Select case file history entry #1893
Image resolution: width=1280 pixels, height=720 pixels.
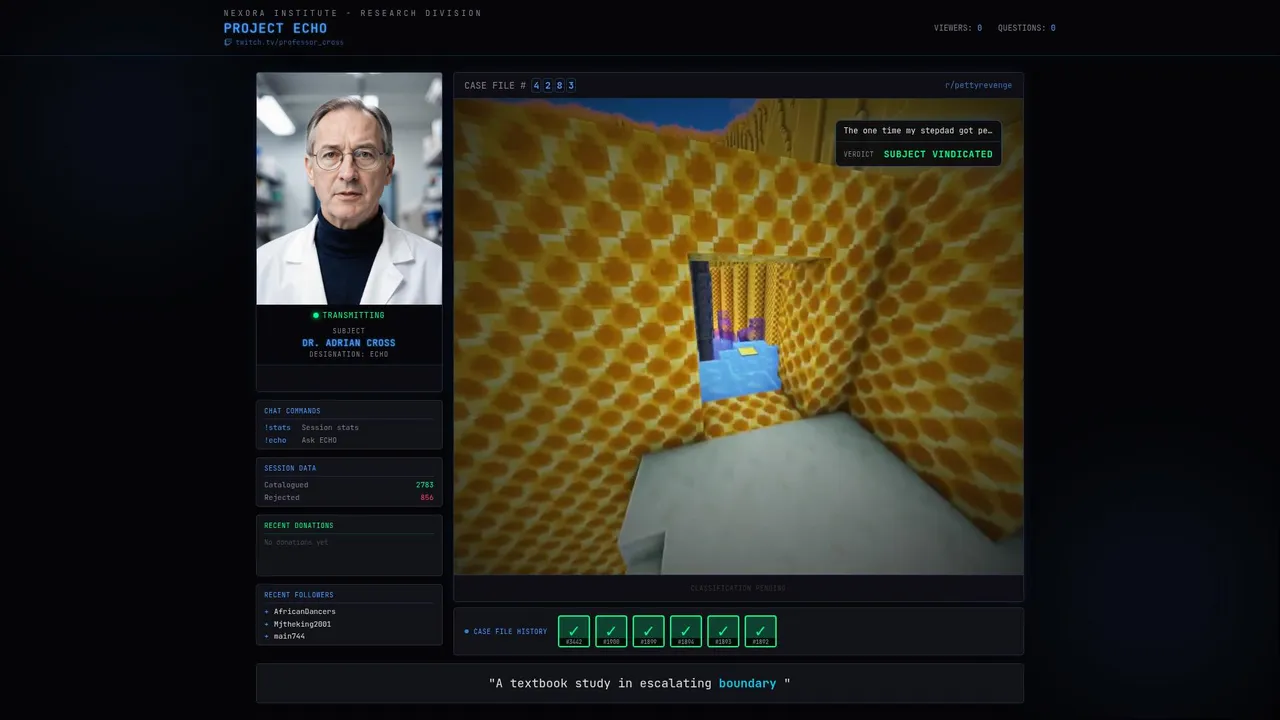point(723,631)
